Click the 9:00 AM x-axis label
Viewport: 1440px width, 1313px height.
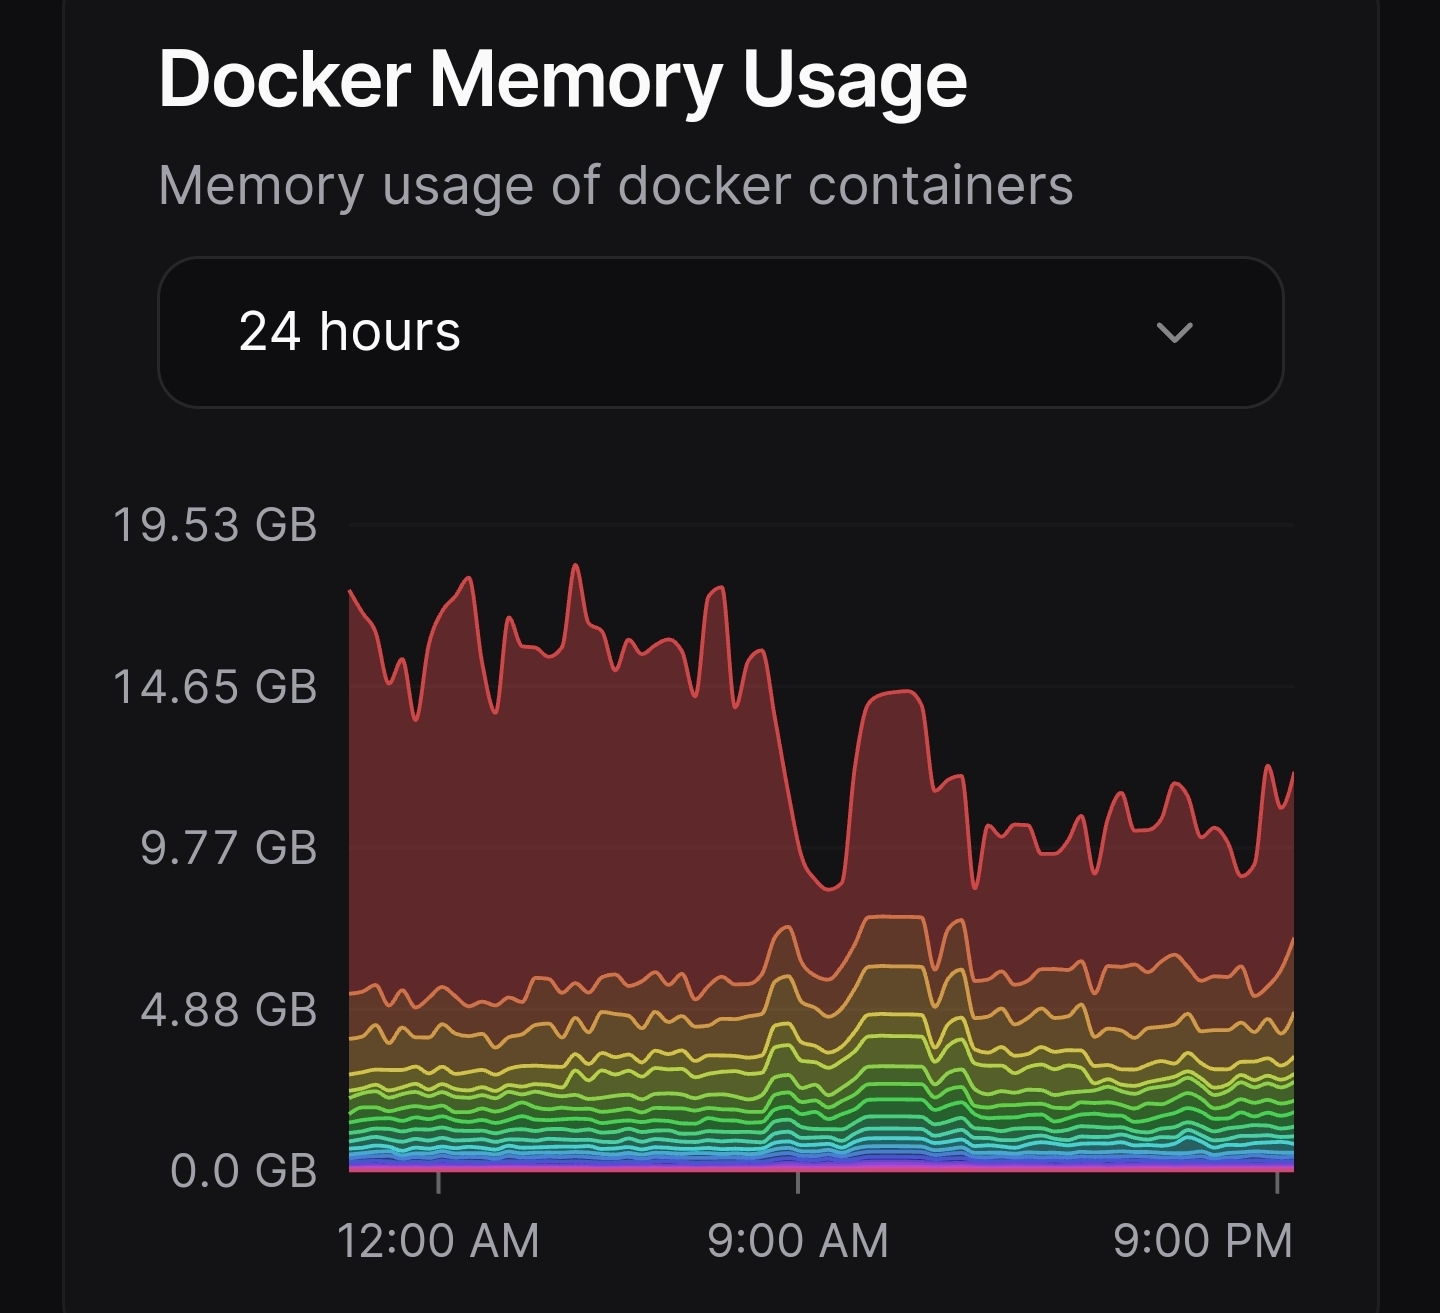[797, 1241]
